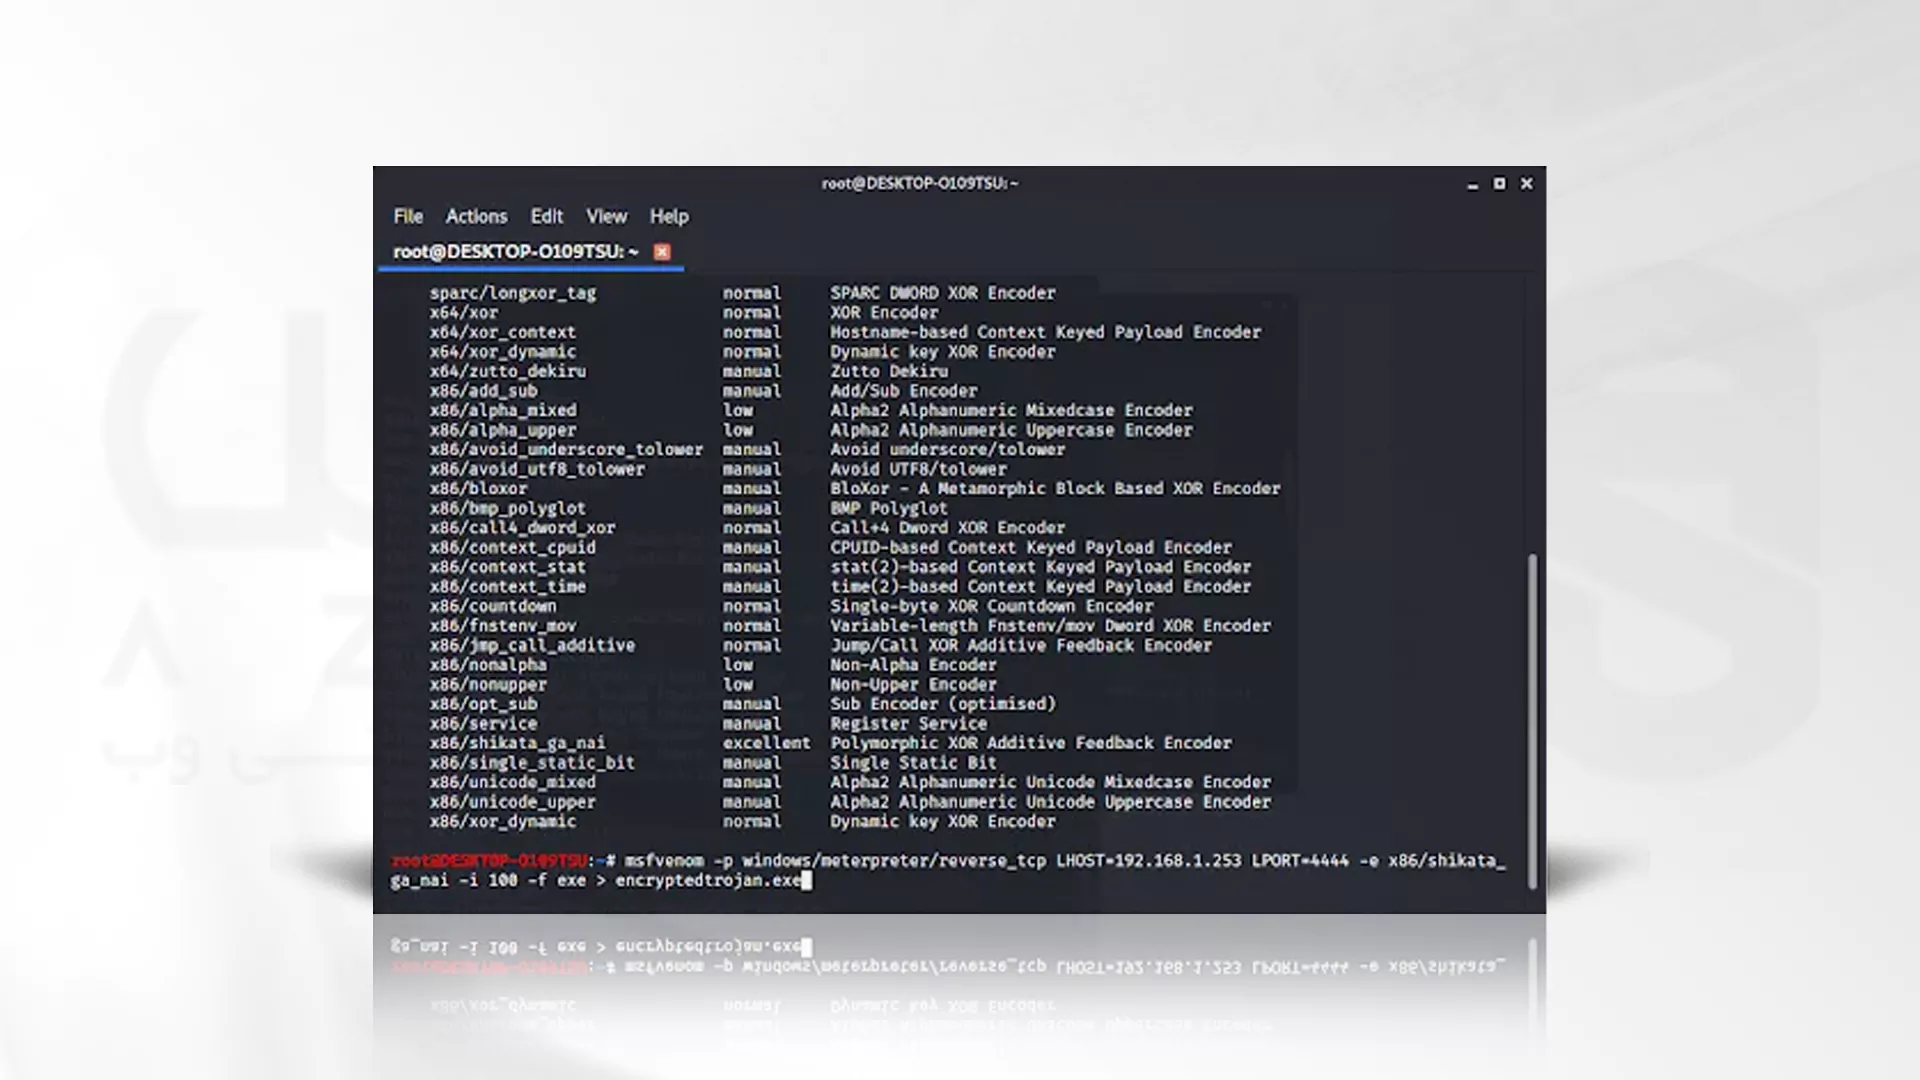Open the Actions menu

pyautogui.click(x=476, y=216)
